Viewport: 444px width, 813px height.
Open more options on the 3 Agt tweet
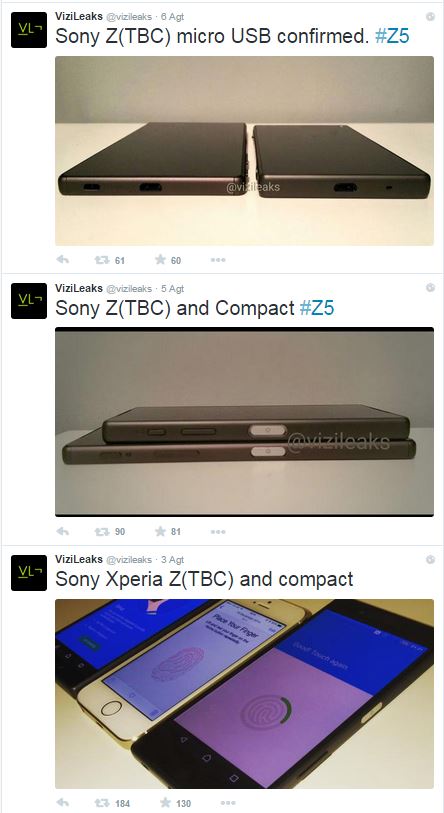228,803
